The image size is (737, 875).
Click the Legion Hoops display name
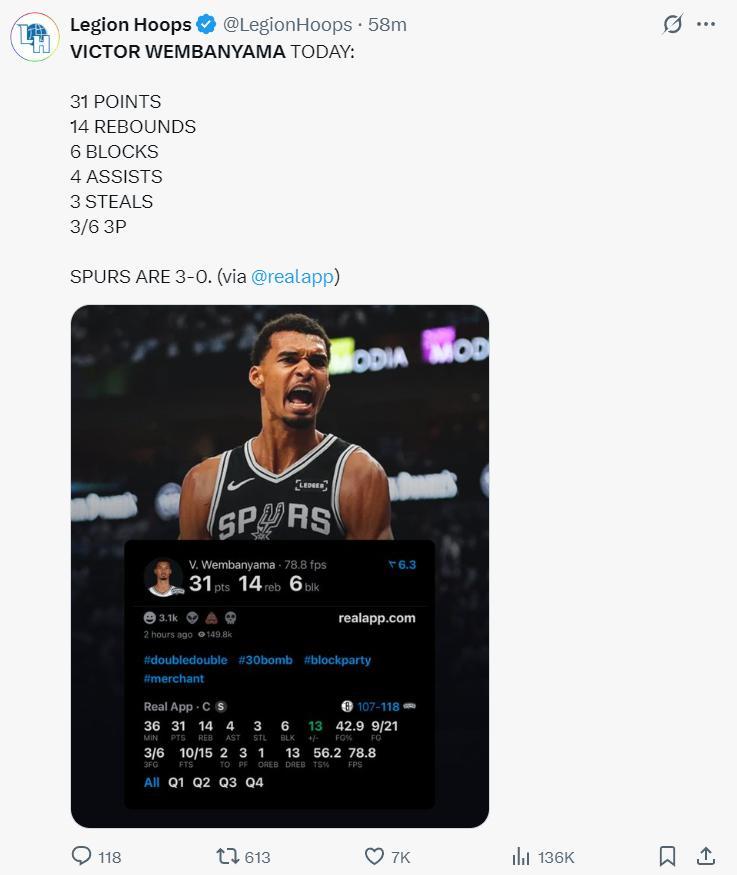pos(131,25)
